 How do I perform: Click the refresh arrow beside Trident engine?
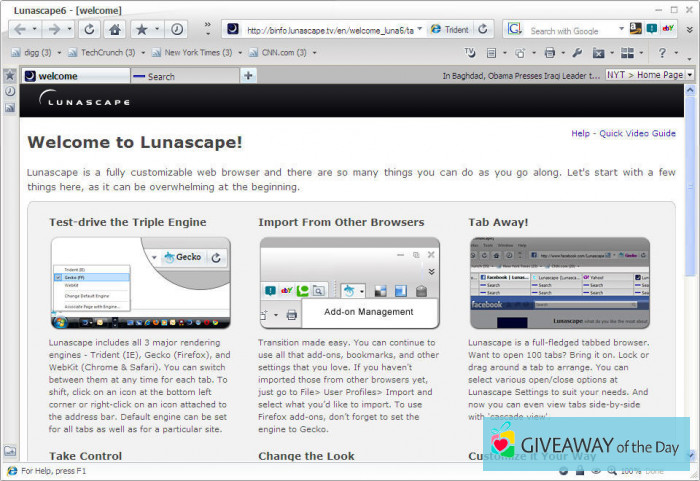point(483,29)
